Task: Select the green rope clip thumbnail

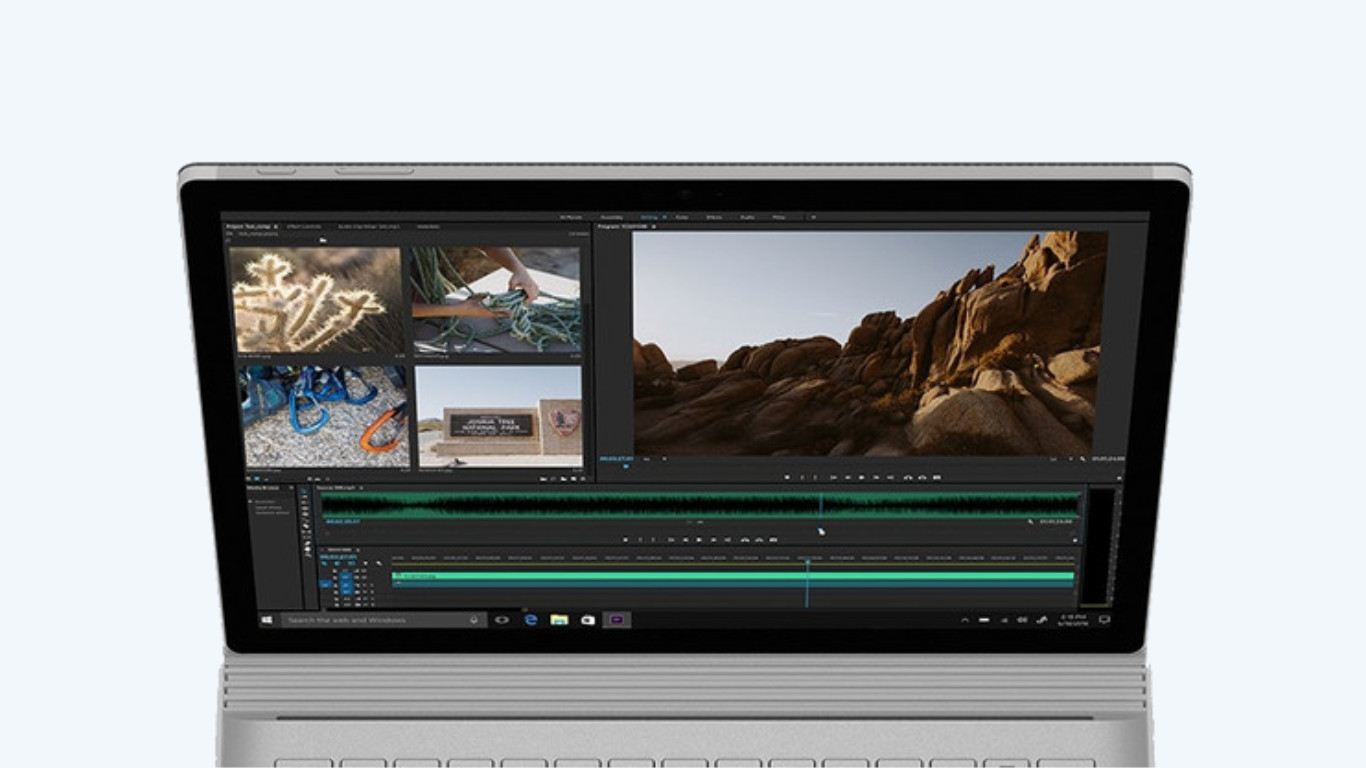Action: pyautogui.click(x=496, y=300)
